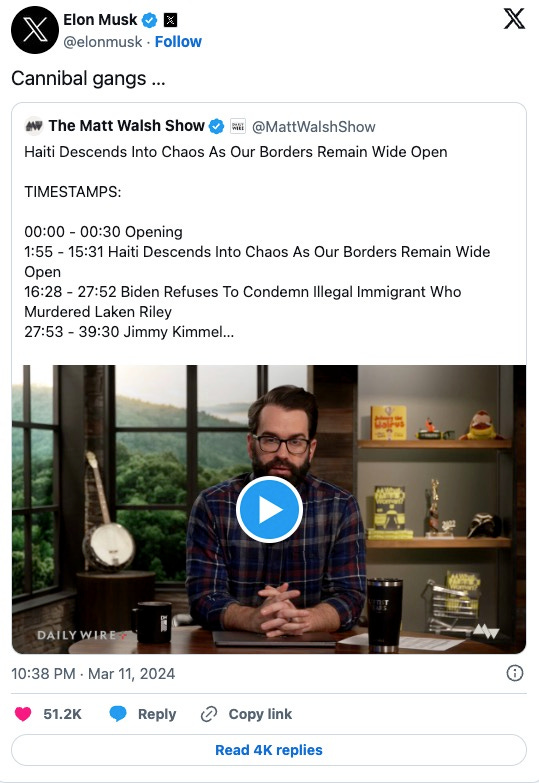539x783 pixels.
Task: Click the blue verified badge beside Elon Musk
Action: 149,20
